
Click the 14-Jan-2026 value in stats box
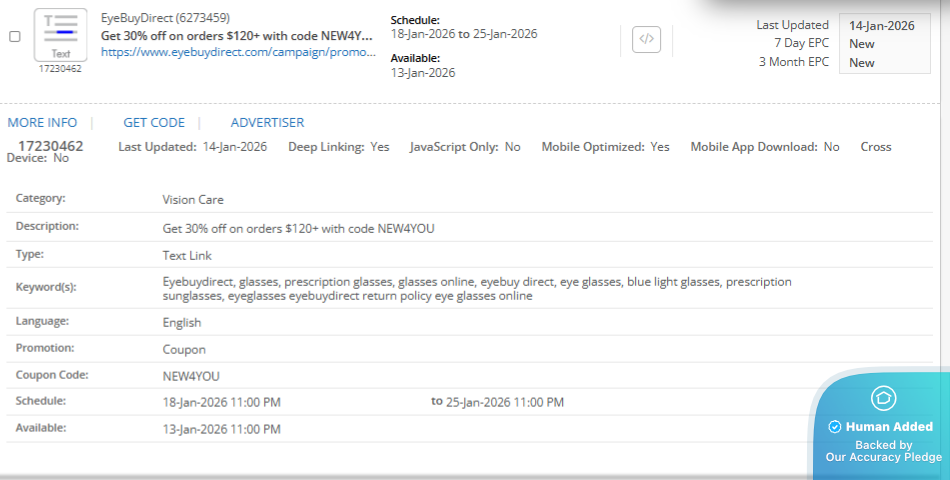tap(881, 25)
